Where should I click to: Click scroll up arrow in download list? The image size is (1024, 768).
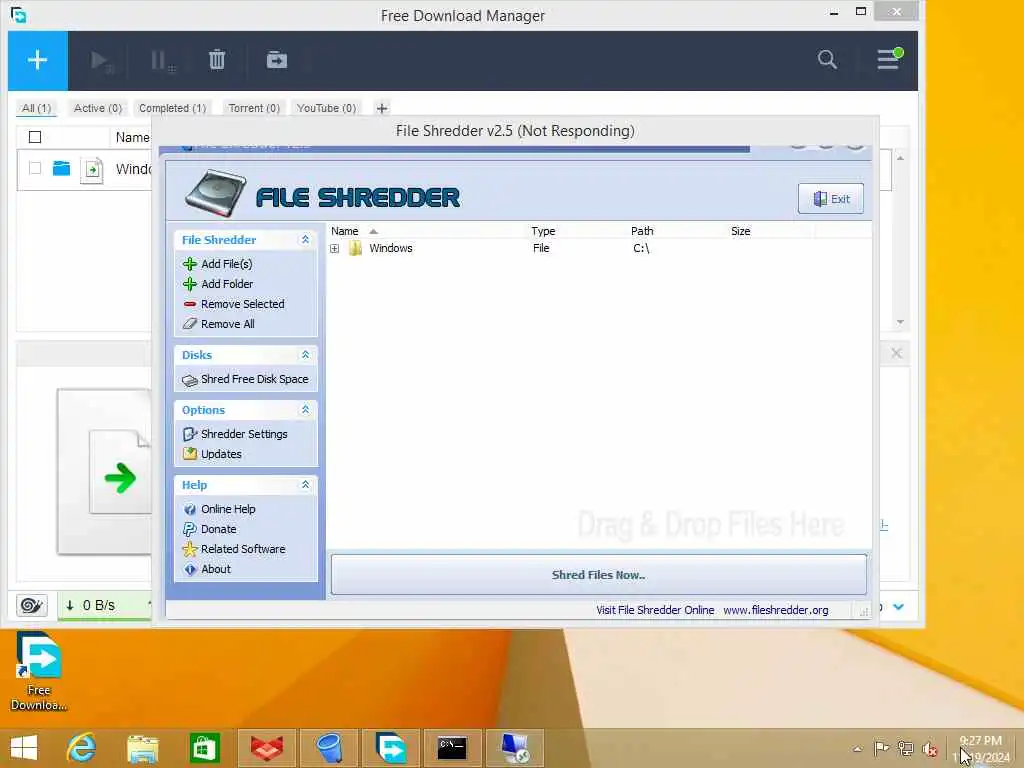[x=901, y=158]
